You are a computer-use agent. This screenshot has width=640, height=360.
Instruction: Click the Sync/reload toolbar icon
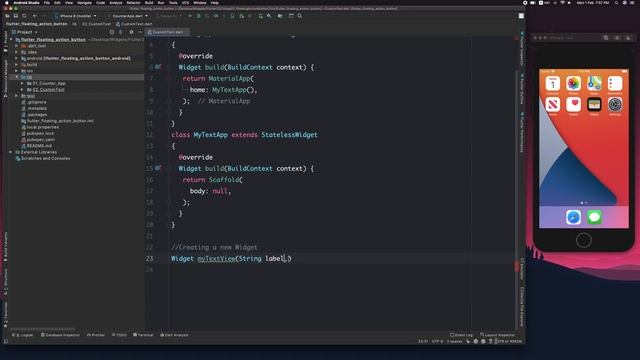pyautogui.click(x=24, y=16)
